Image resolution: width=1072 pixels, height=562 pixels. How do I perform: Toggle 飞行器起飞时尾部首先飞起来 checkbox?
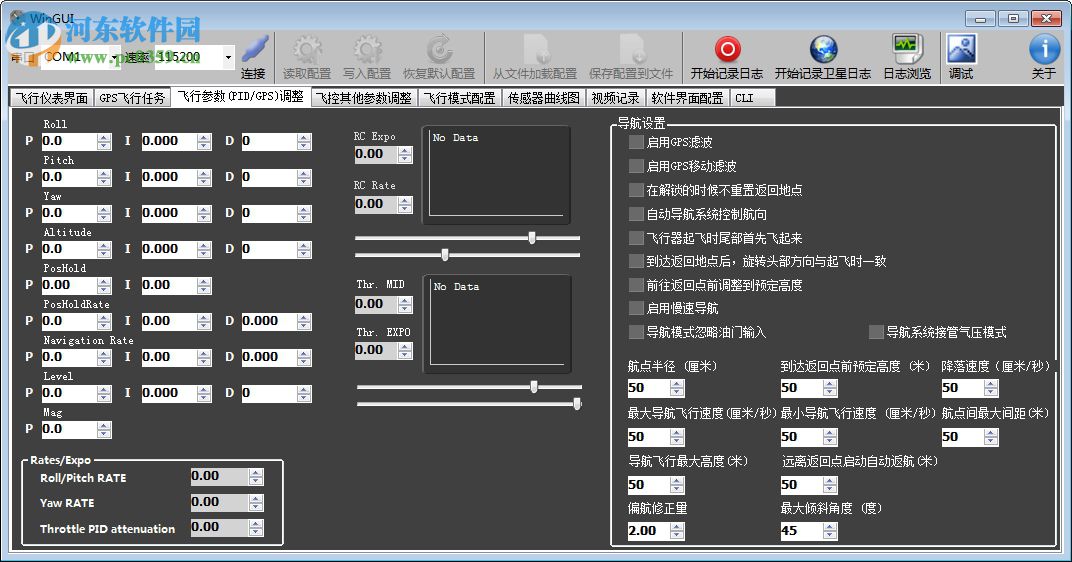pos(636,238)
